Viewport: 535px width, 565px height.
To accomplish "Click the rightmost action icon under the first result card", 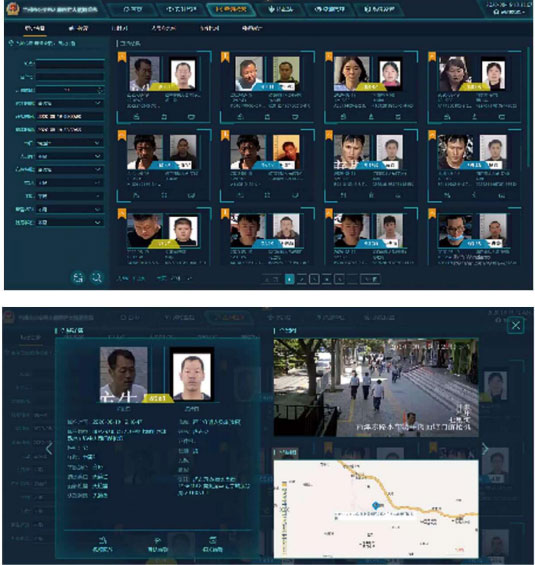I will coord(191,117).
